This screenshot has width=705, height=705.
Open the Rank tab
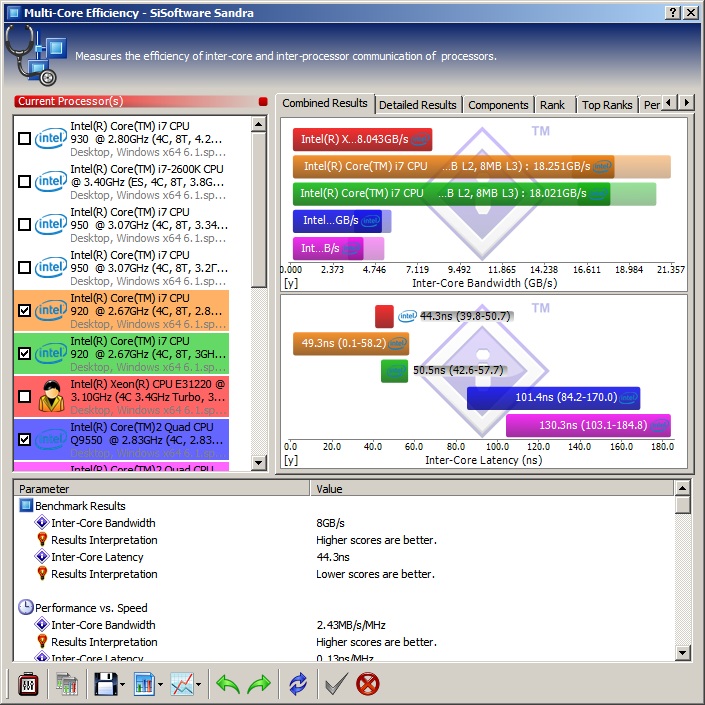[553, 105]
